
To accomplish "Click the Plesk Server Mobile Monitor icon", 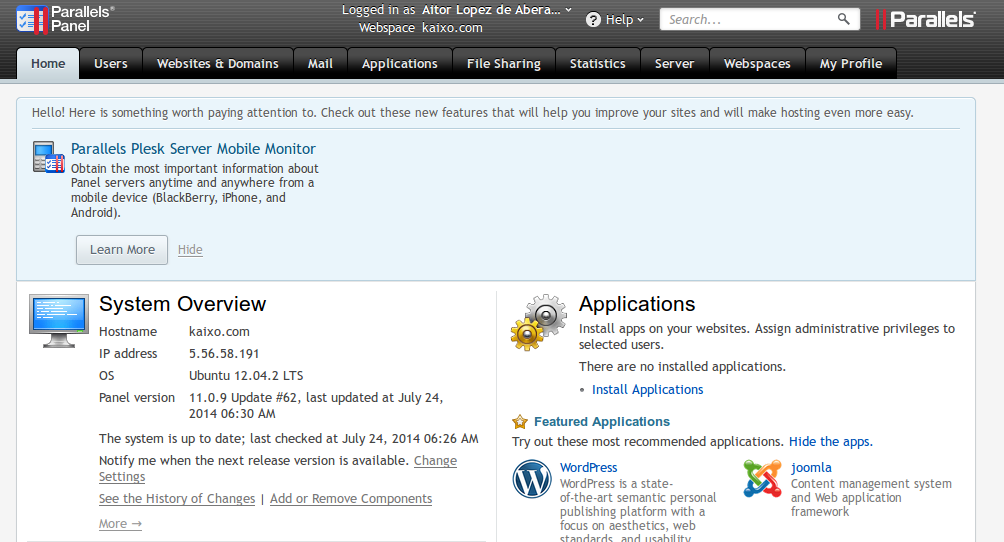I will (48, 158).
